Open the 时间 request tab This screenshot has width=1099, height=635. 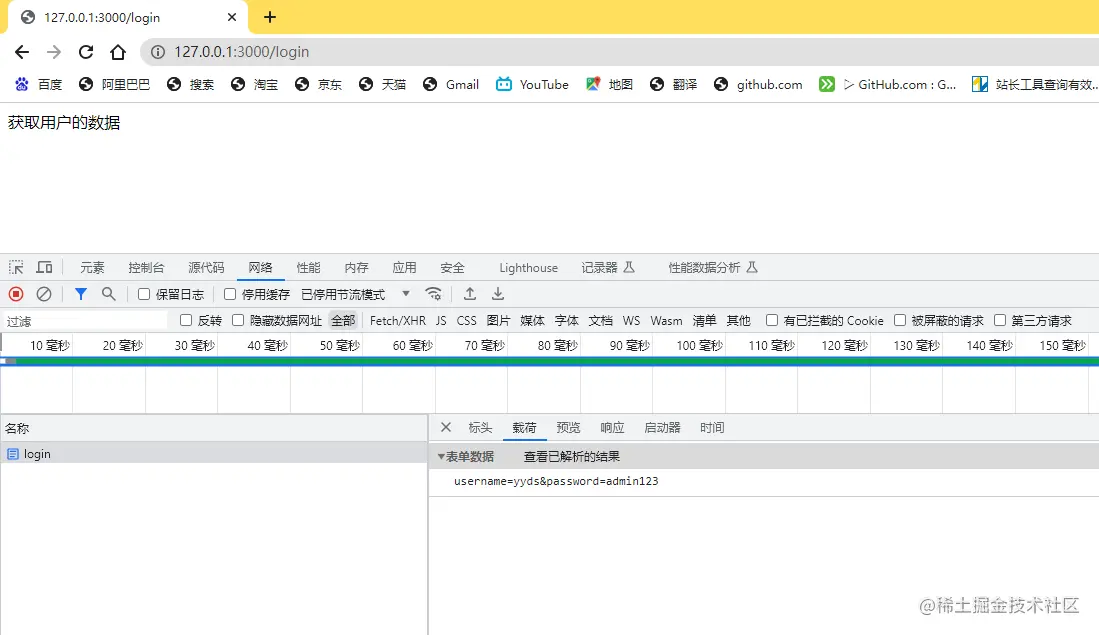coord(712,428)
